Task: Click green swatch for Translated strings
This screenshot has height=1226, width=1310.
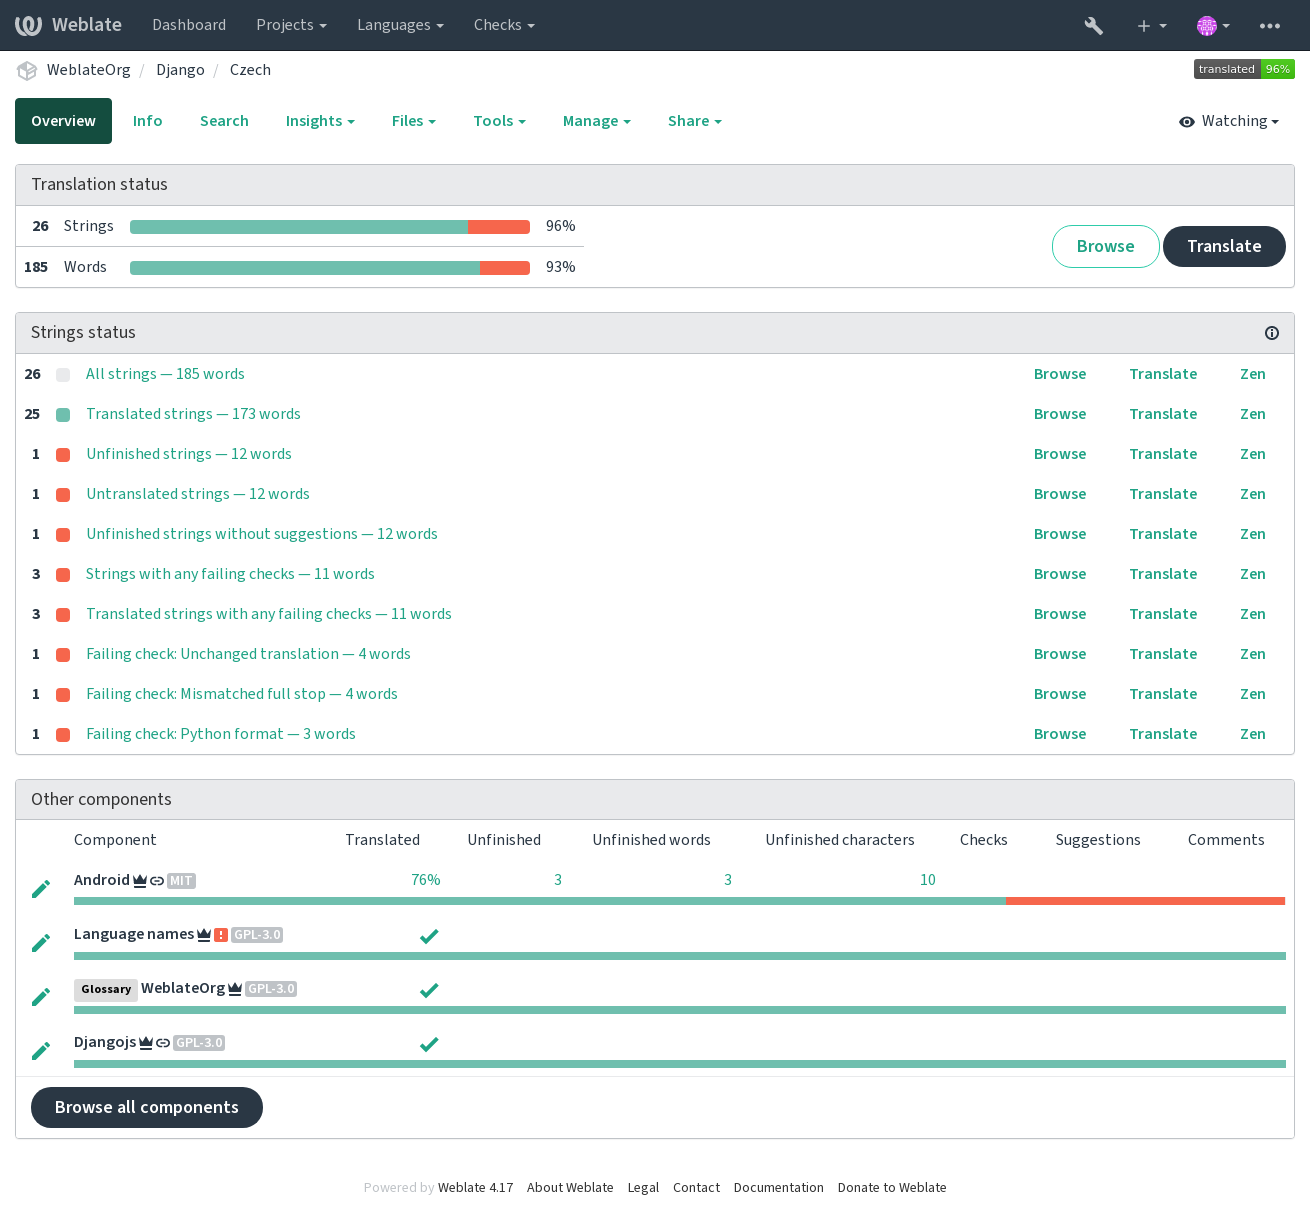Action: (x=63, y=415)
